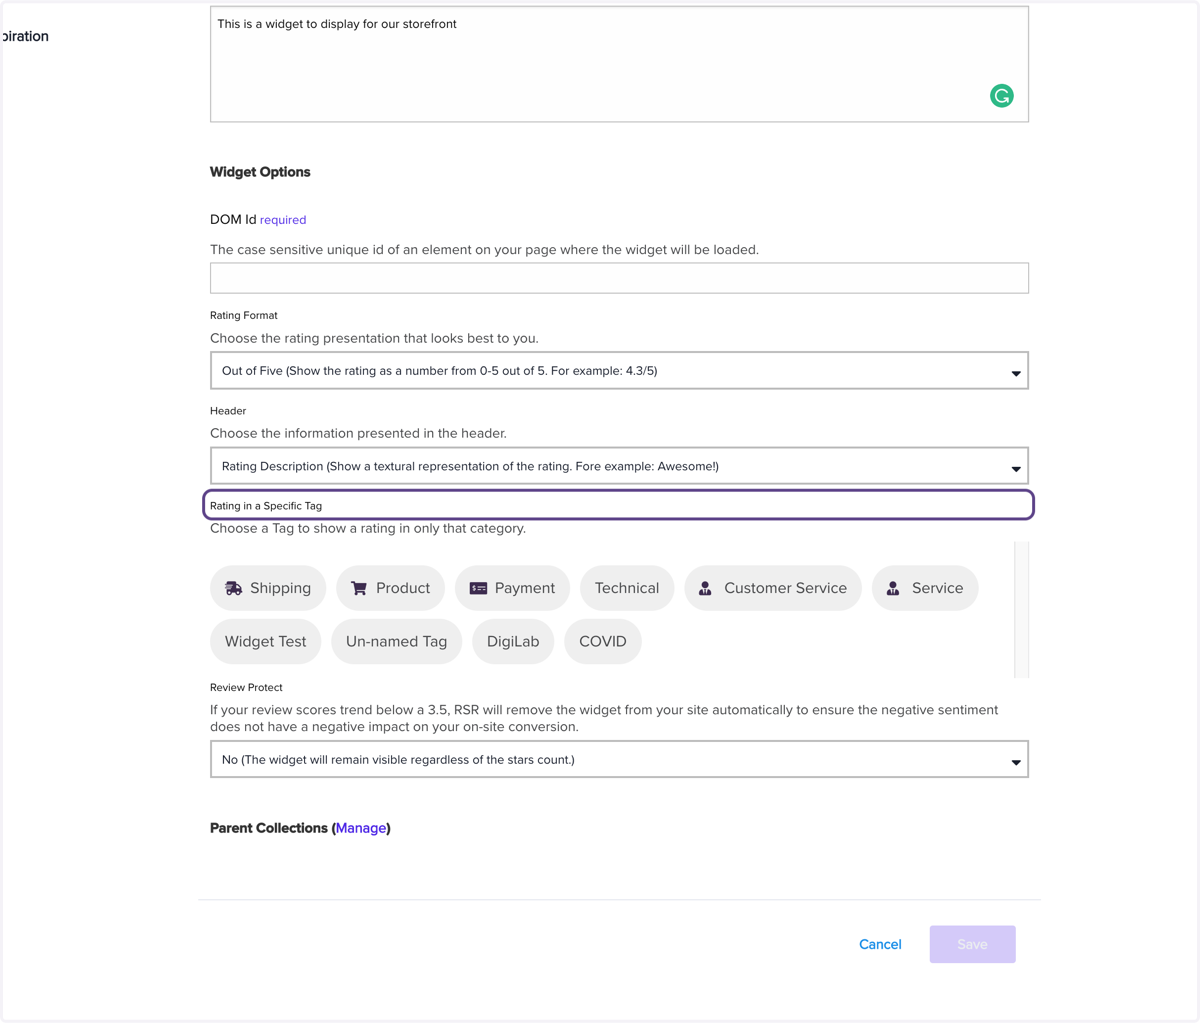Open the Header information dropdown
1200x1023 pixels.
619,466
